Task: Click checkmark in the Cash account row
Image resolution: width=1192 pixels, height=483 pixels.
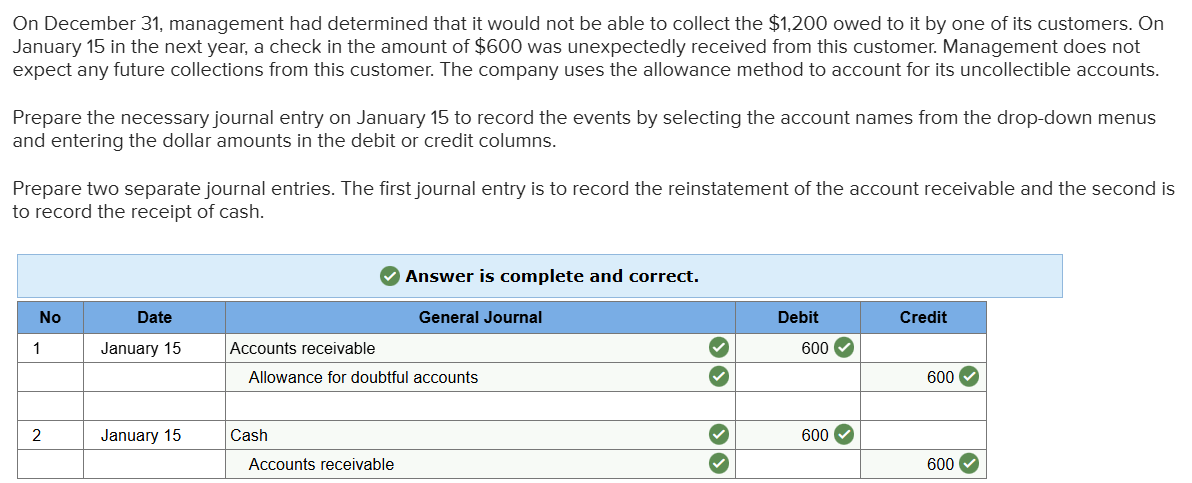Action: [717, 435]
